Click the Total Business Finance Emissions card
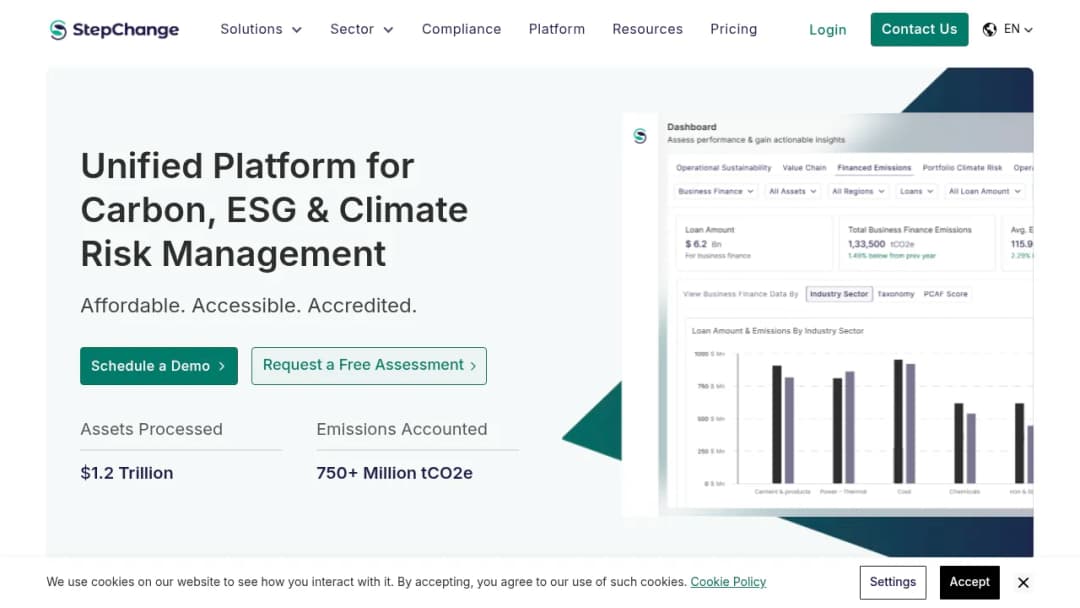1080x608 pixels. click(917, 243)
